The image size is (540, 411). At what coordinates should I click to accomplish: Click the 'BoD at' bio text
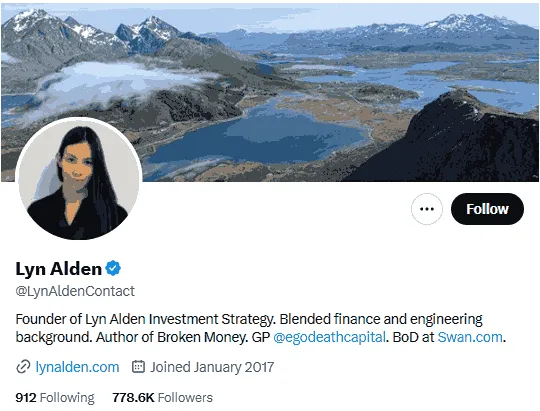click(413, 337)
